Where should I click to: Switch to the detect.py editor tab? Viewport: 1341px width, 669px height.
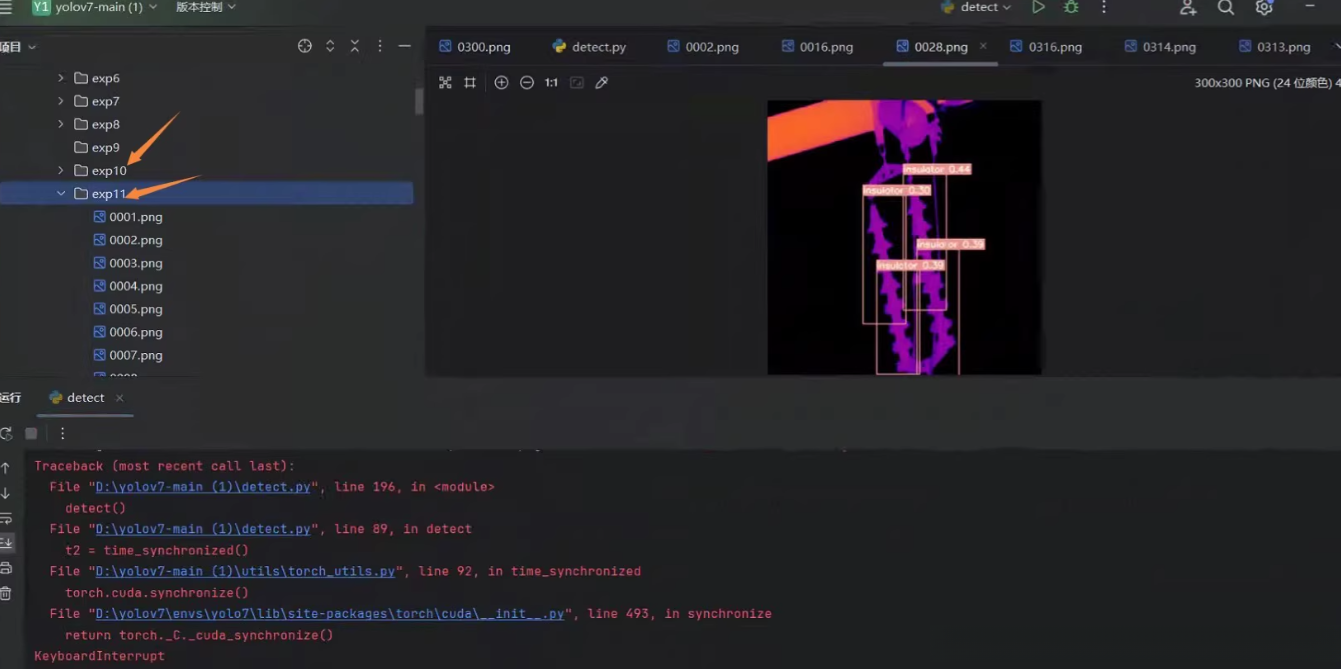[590, 47]
